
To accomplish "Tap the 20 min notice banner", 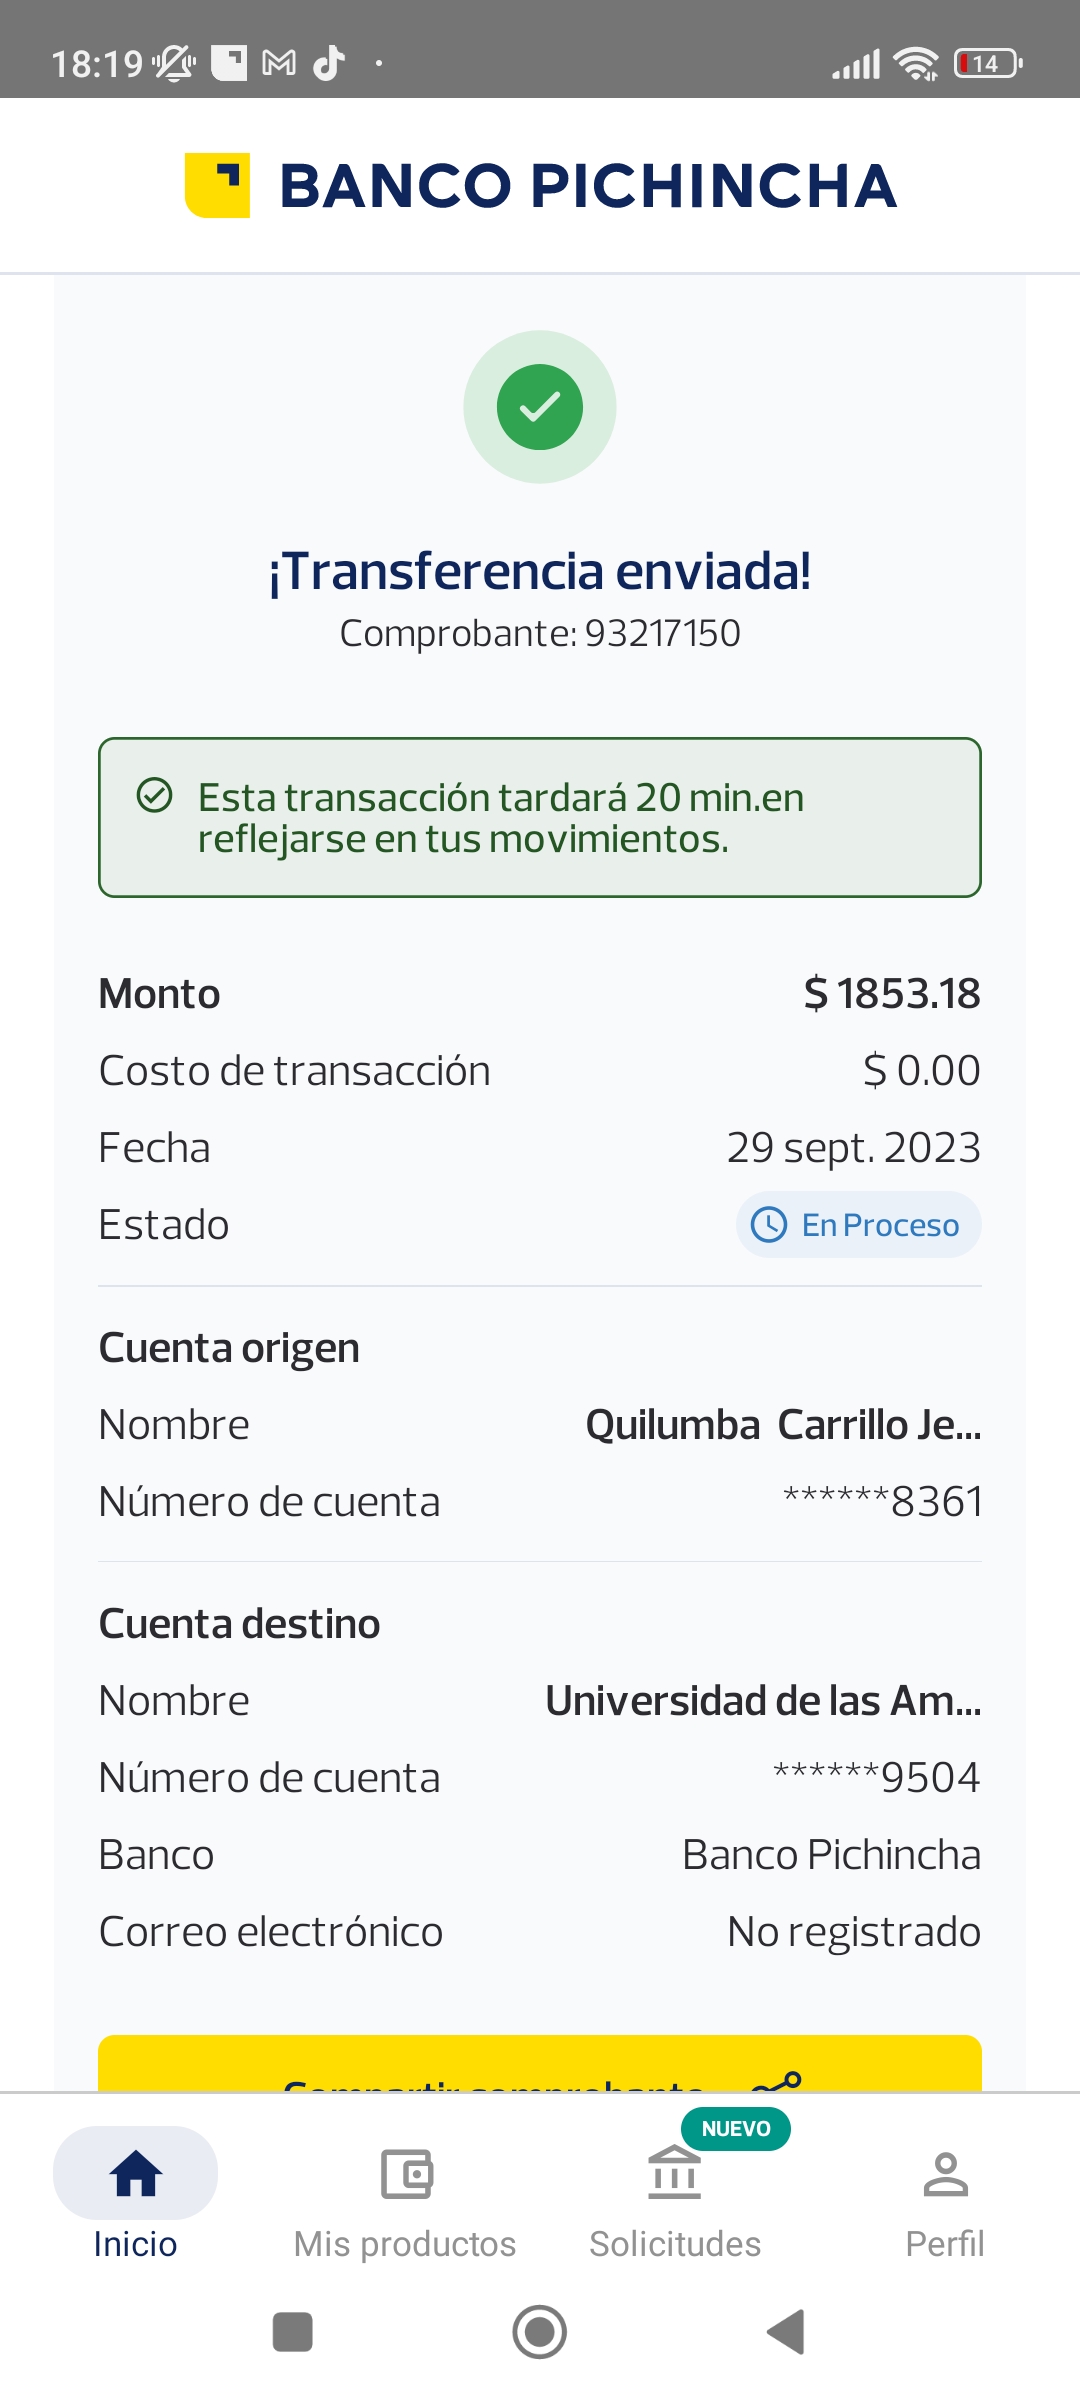I will pos(540,818).
